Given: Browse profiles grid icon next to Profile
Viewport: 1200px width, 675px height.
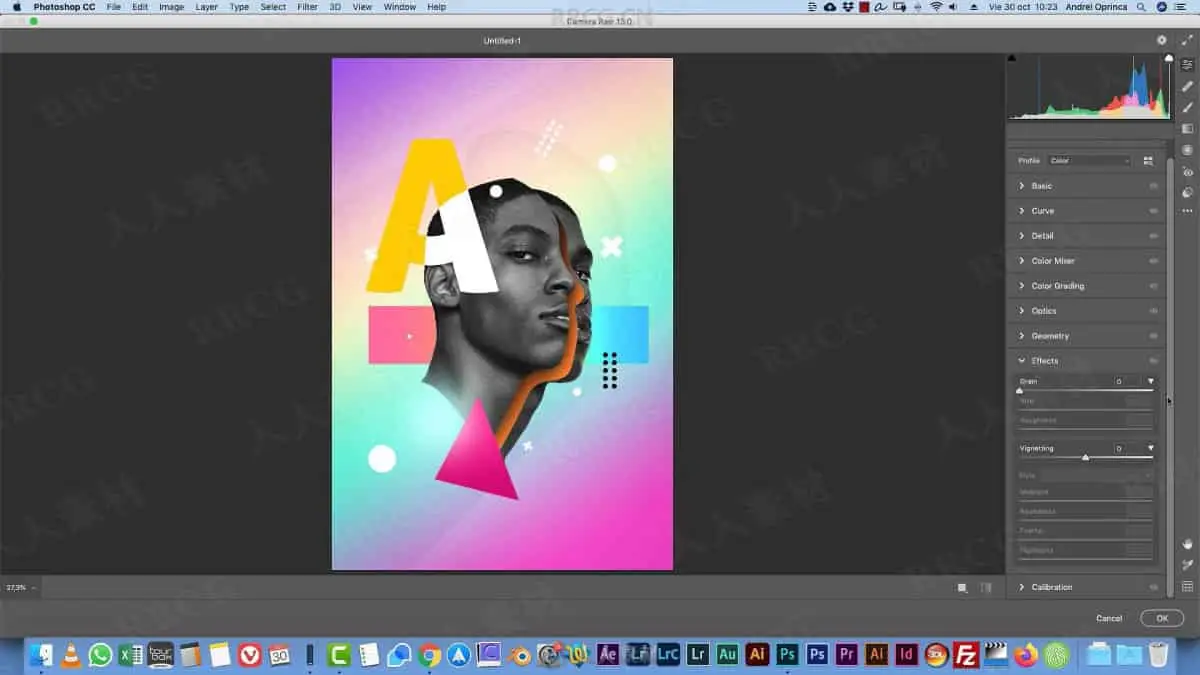Looking at the screenshot, I should [x=1148, y=160].
